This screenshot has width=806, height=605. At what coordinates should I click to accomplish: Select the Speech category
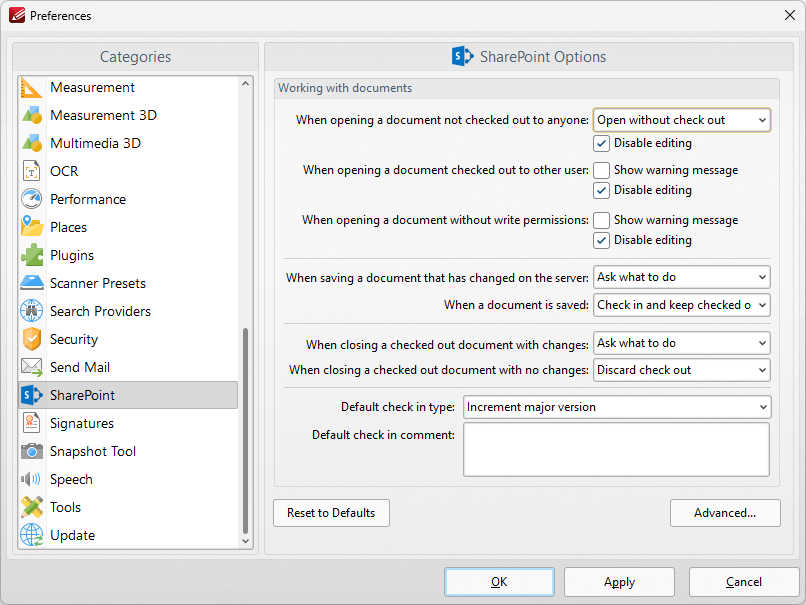click(x=129, y=480)
